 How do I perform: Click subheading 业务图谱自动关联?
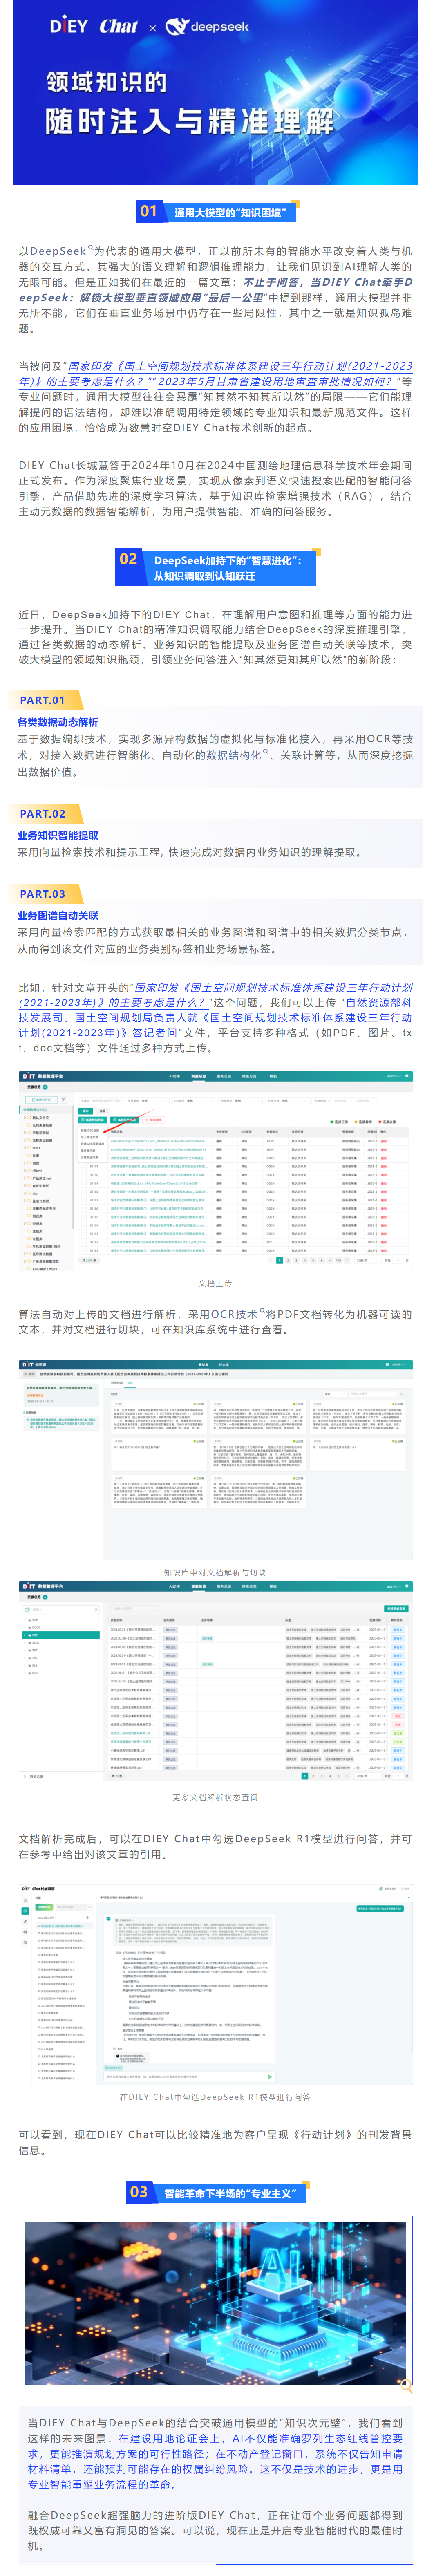[x=58, y=915]
